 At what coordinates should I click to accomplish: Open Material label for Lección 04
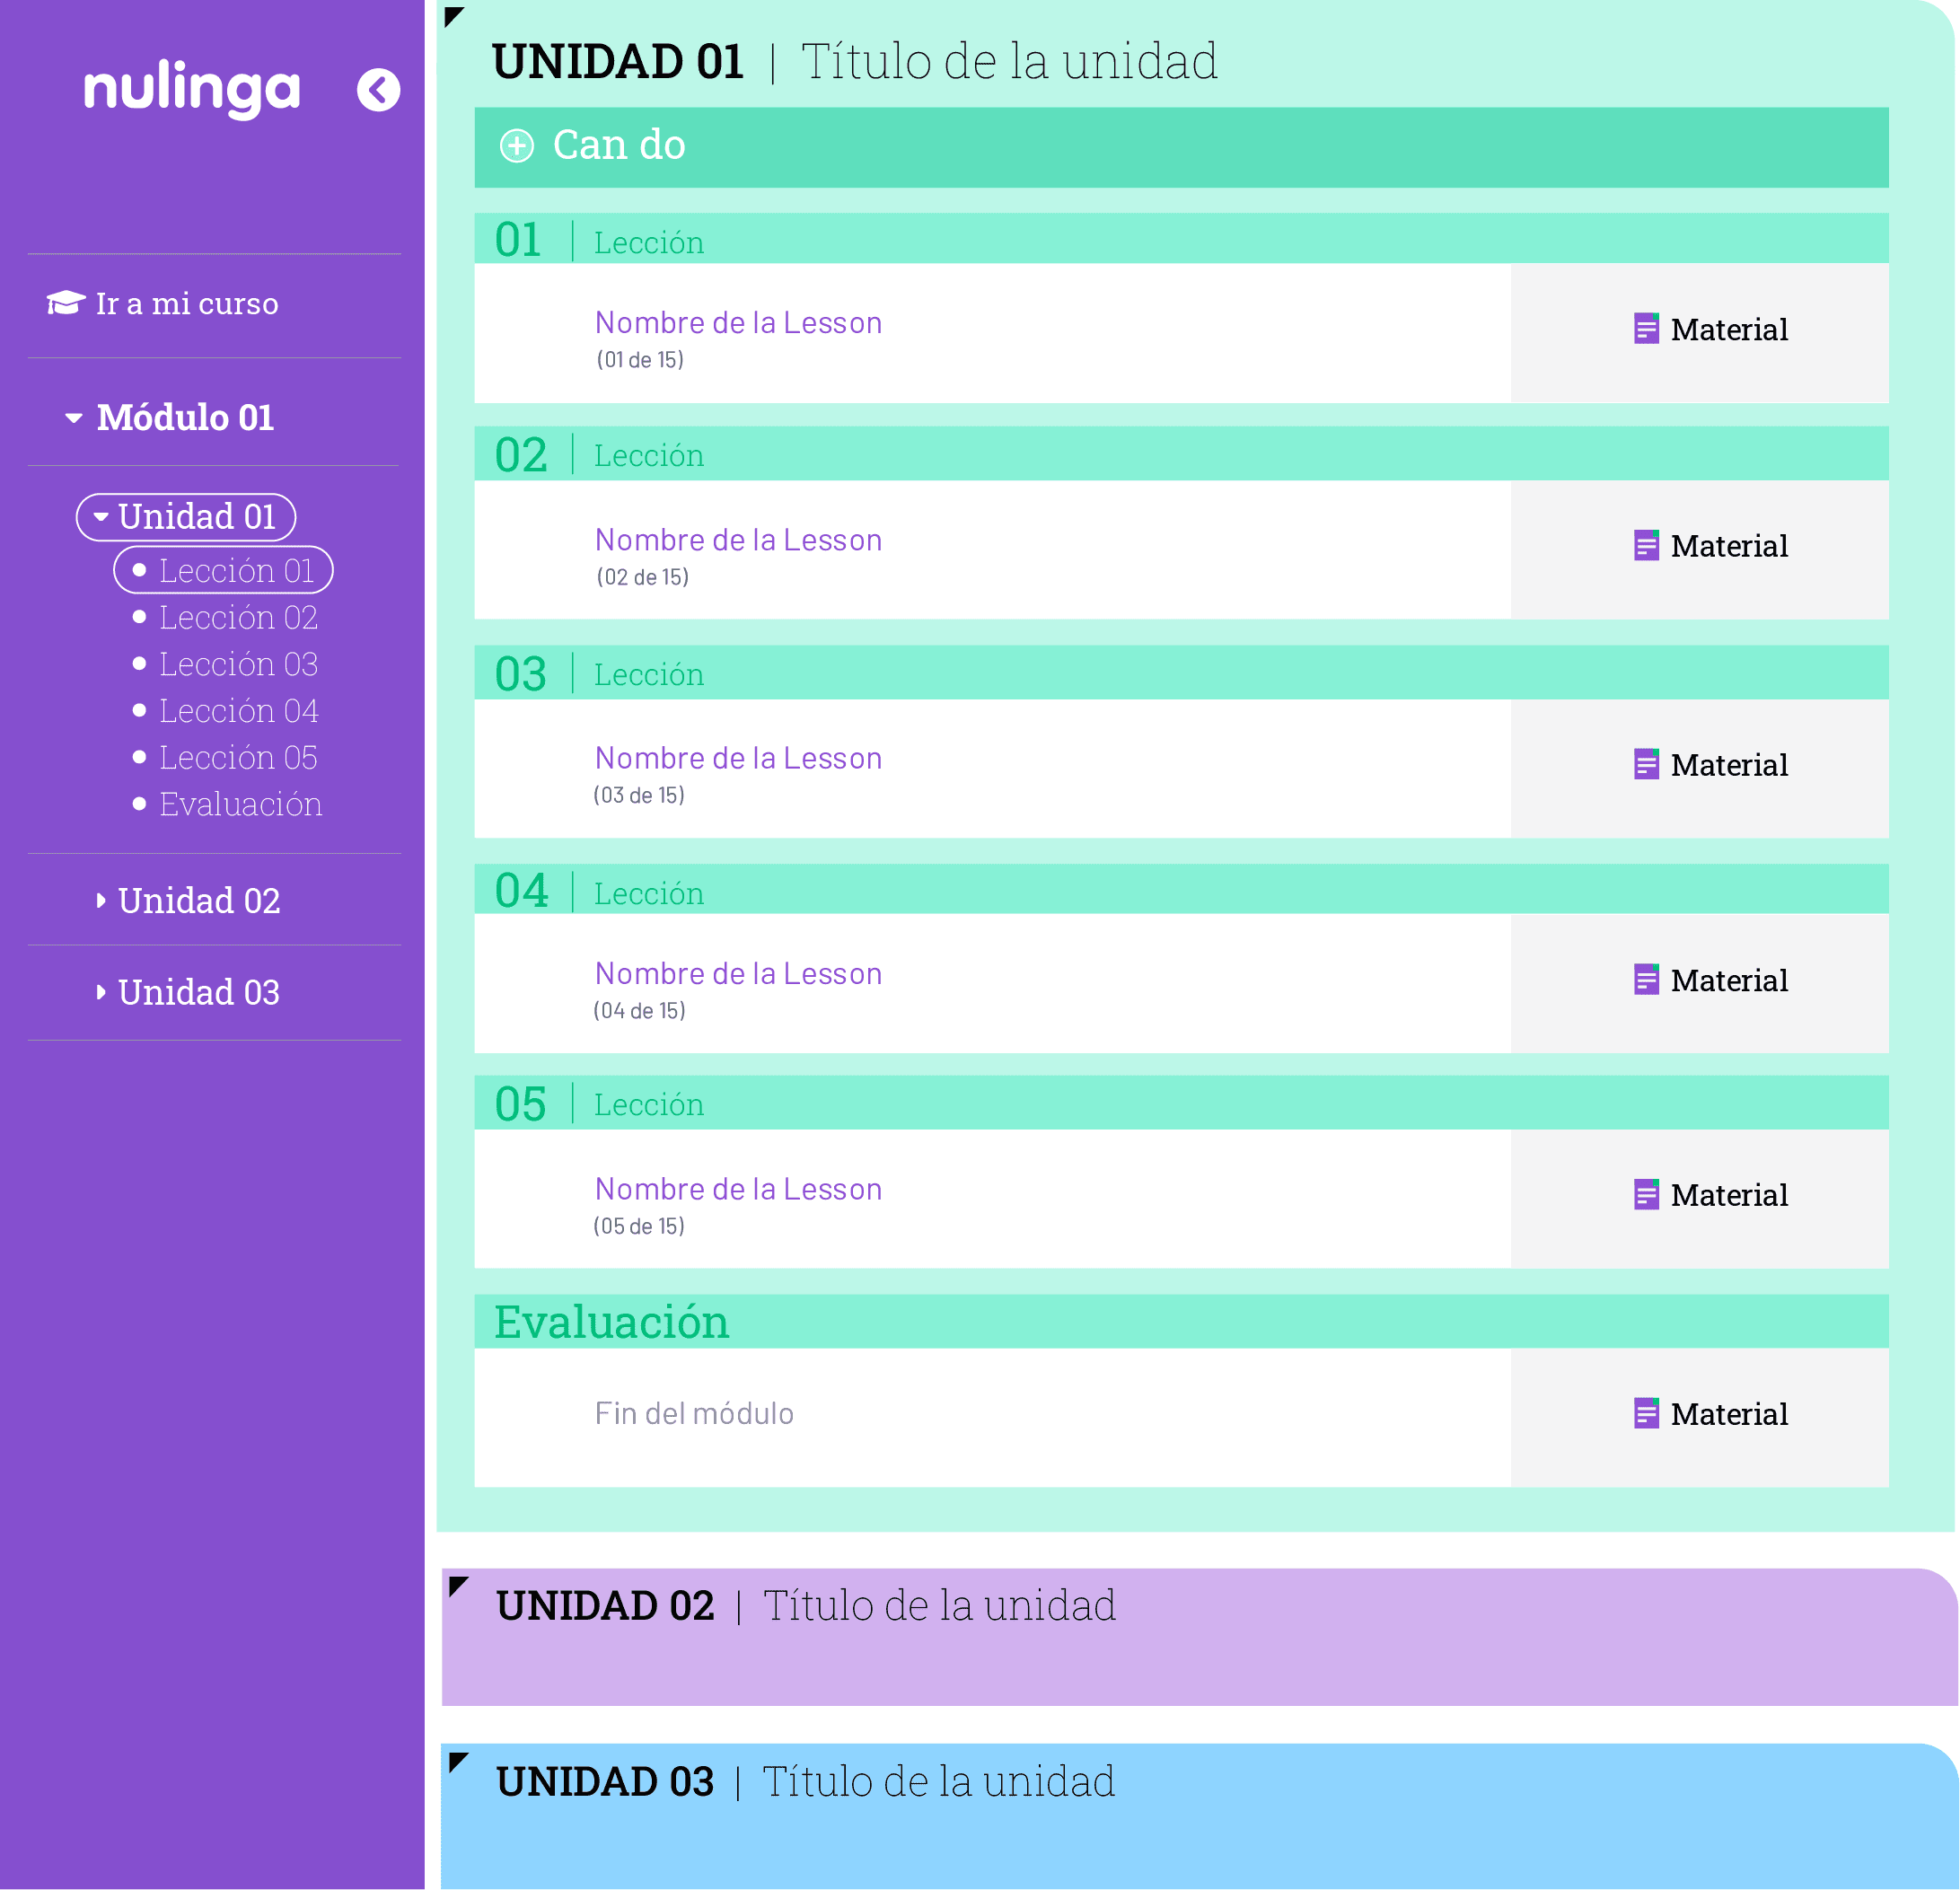1729,980
